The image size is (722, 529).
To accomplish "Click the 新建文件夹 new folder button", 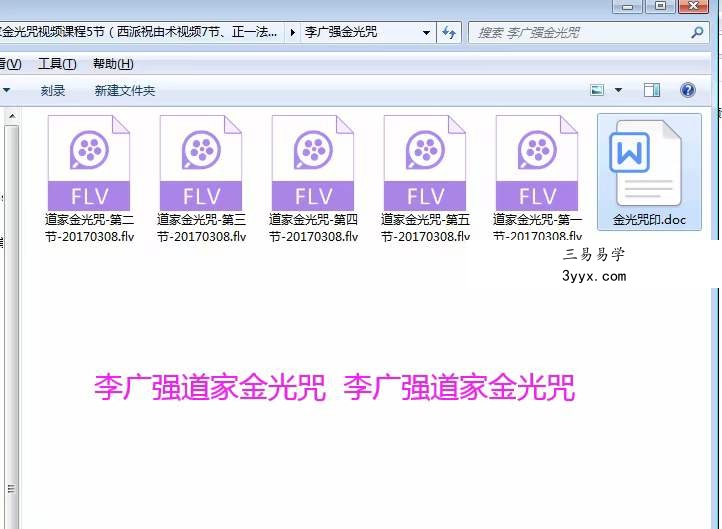I will (124, 90).
